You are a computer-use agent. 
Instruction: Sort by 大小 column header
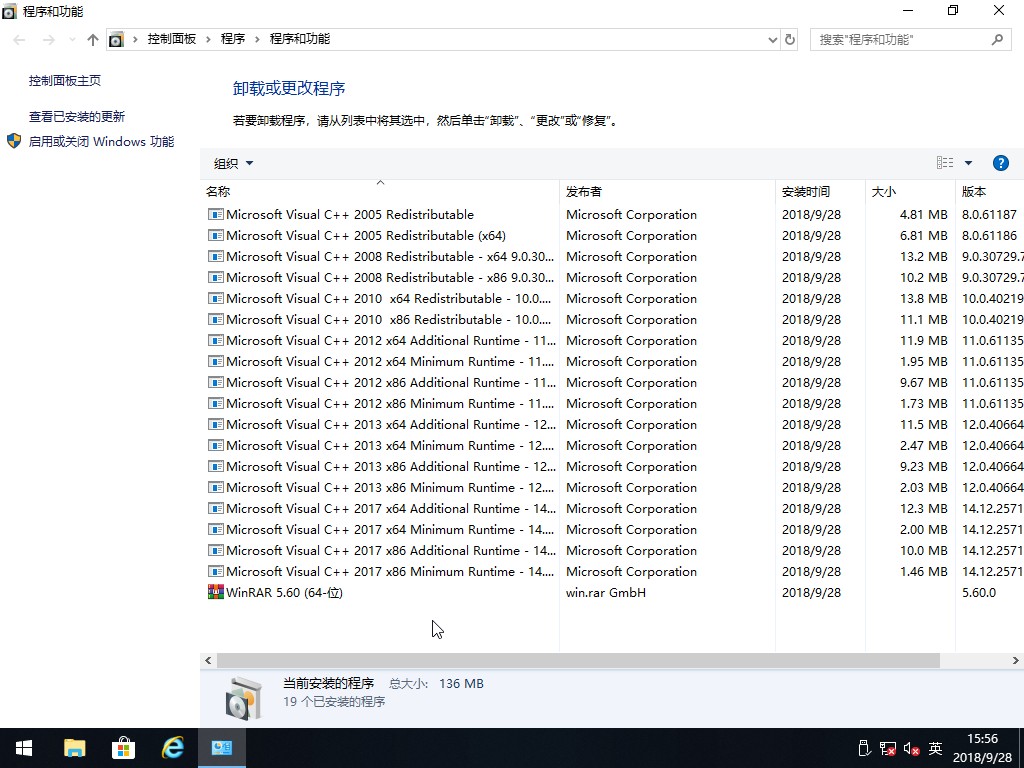[x=910, y=191]
